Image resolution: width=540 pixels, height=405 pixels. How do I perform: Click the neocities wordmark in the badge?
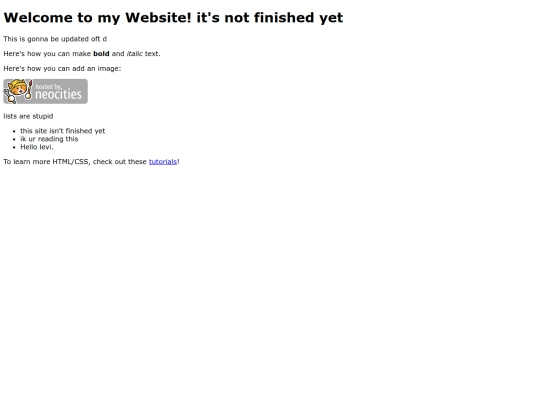click(58, 94)
